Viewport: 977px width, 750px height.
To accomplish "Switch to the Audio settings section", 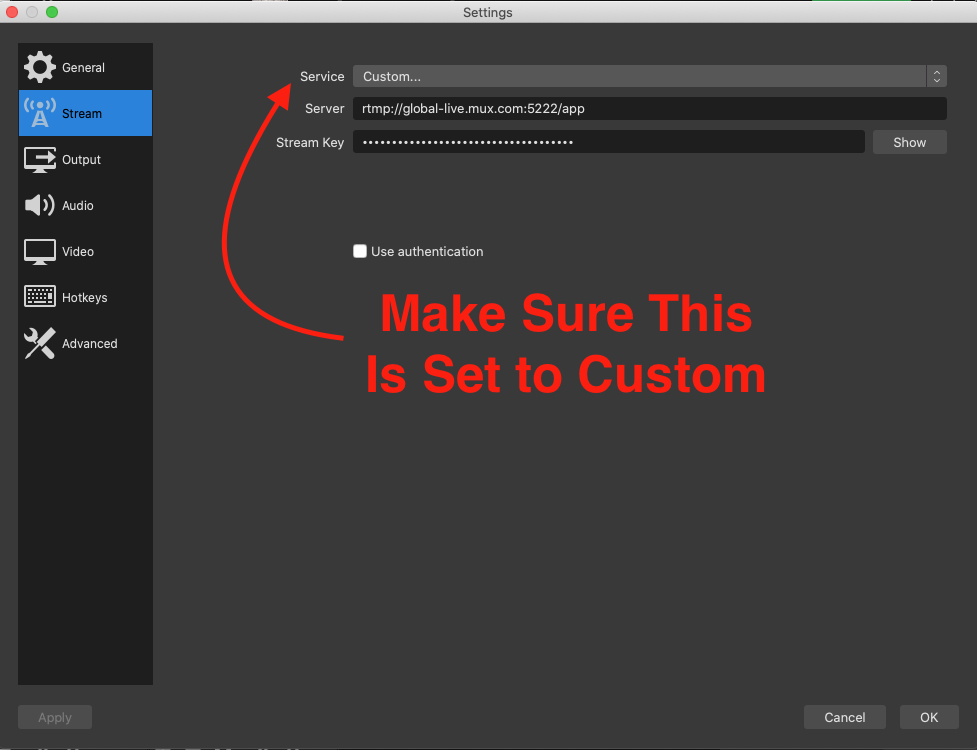I will pos(85,205).
